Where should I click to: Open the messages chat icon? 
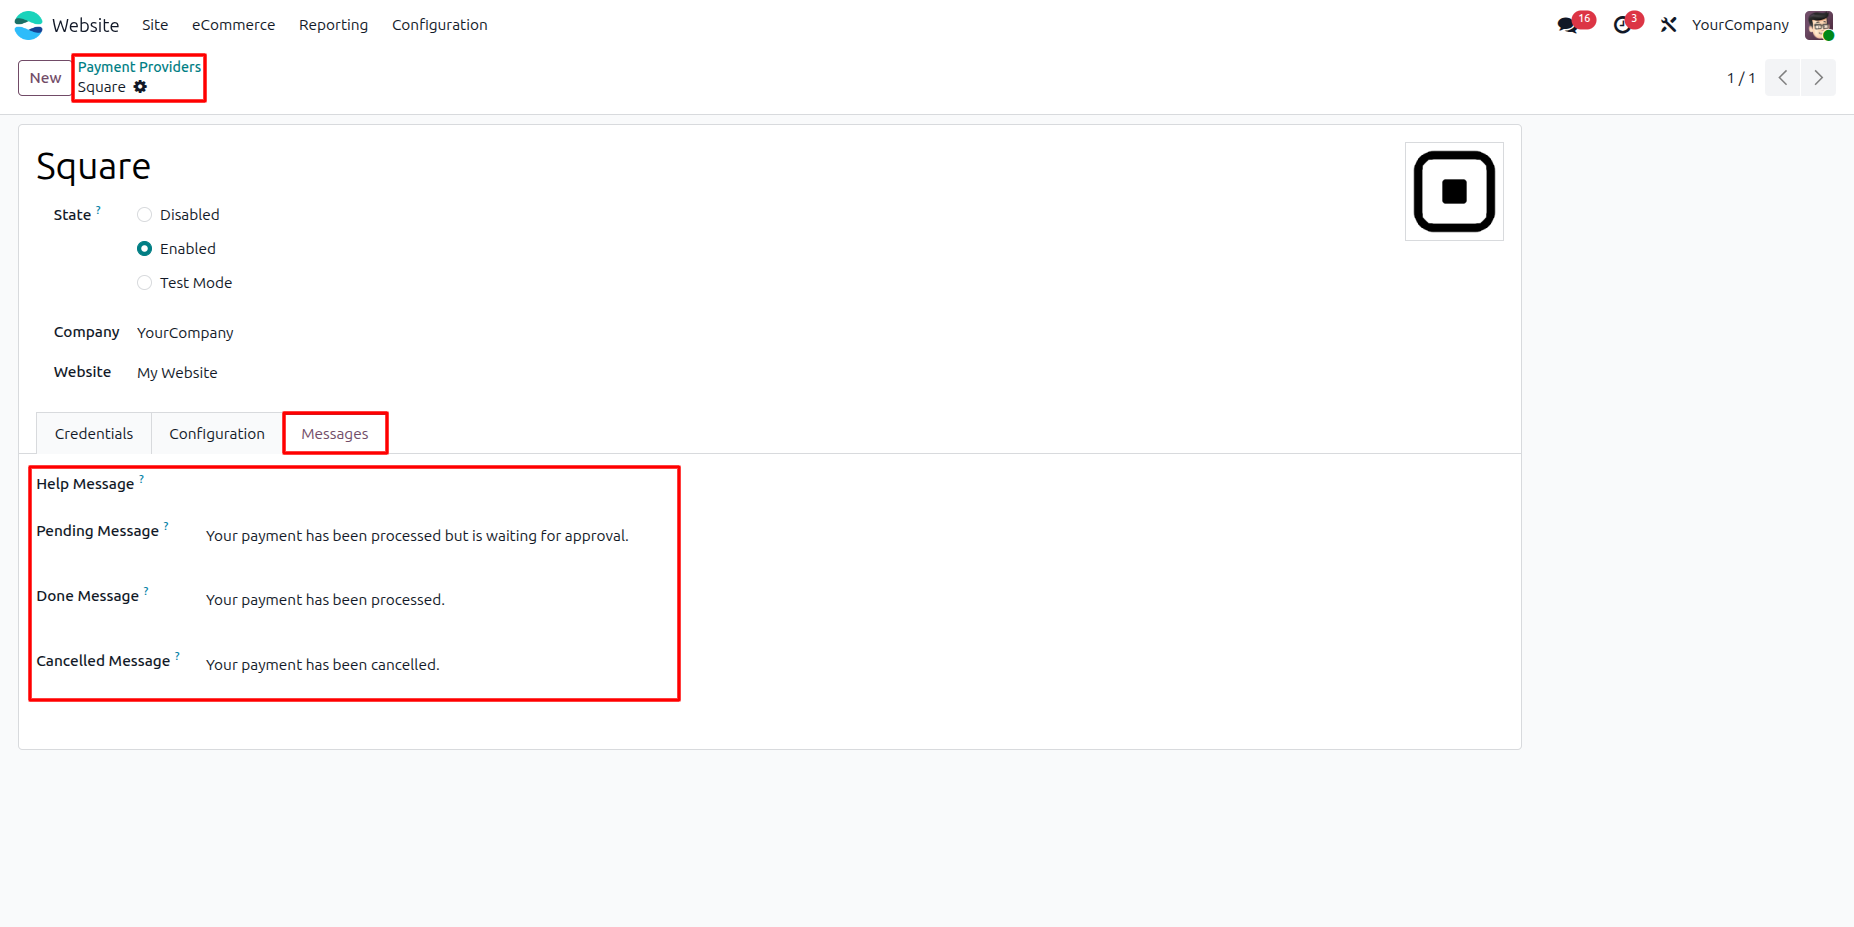1568,25
